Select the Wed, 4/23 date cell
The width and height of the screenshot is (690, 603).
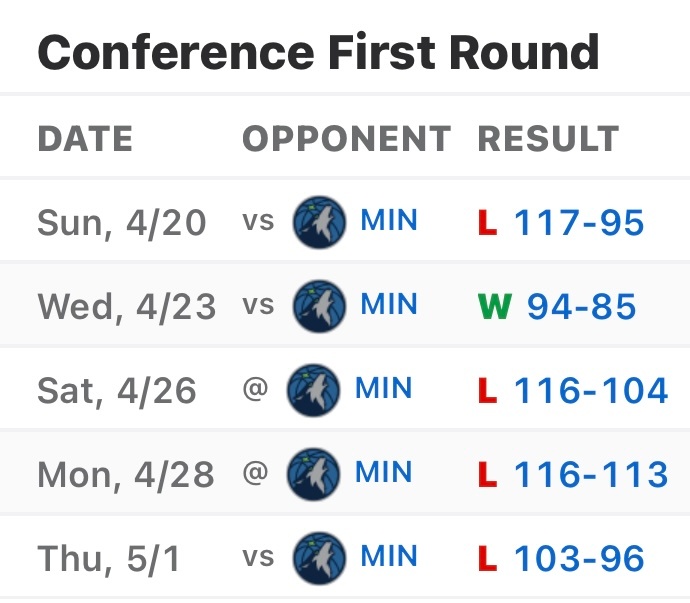pyautogui.click(x=126, y=307)
